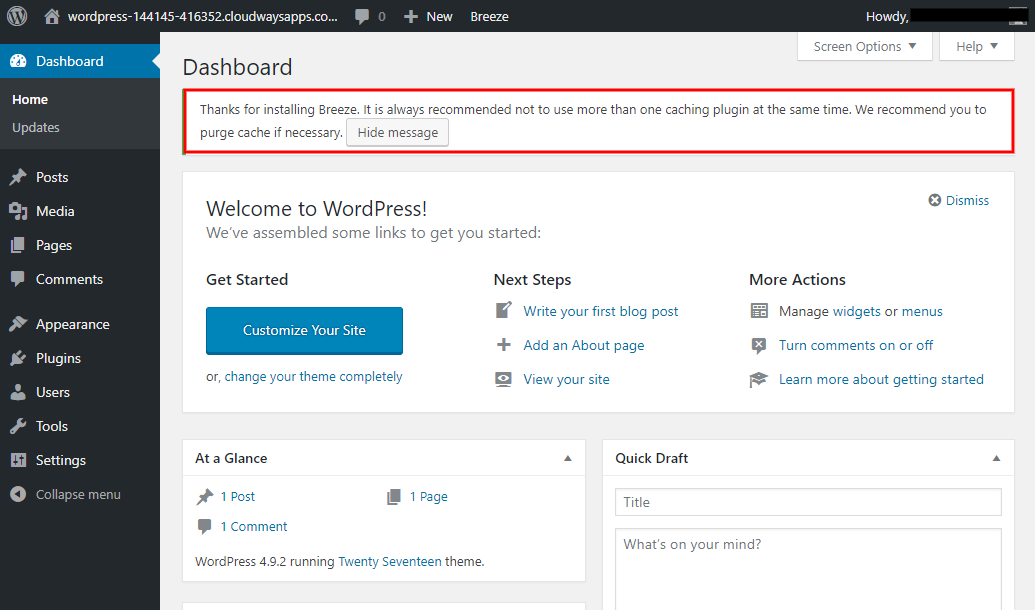The height and width of the screenshot is (610, 1035).
Task: Click the Dismiss circled X icon
Action: pos(935,200)
